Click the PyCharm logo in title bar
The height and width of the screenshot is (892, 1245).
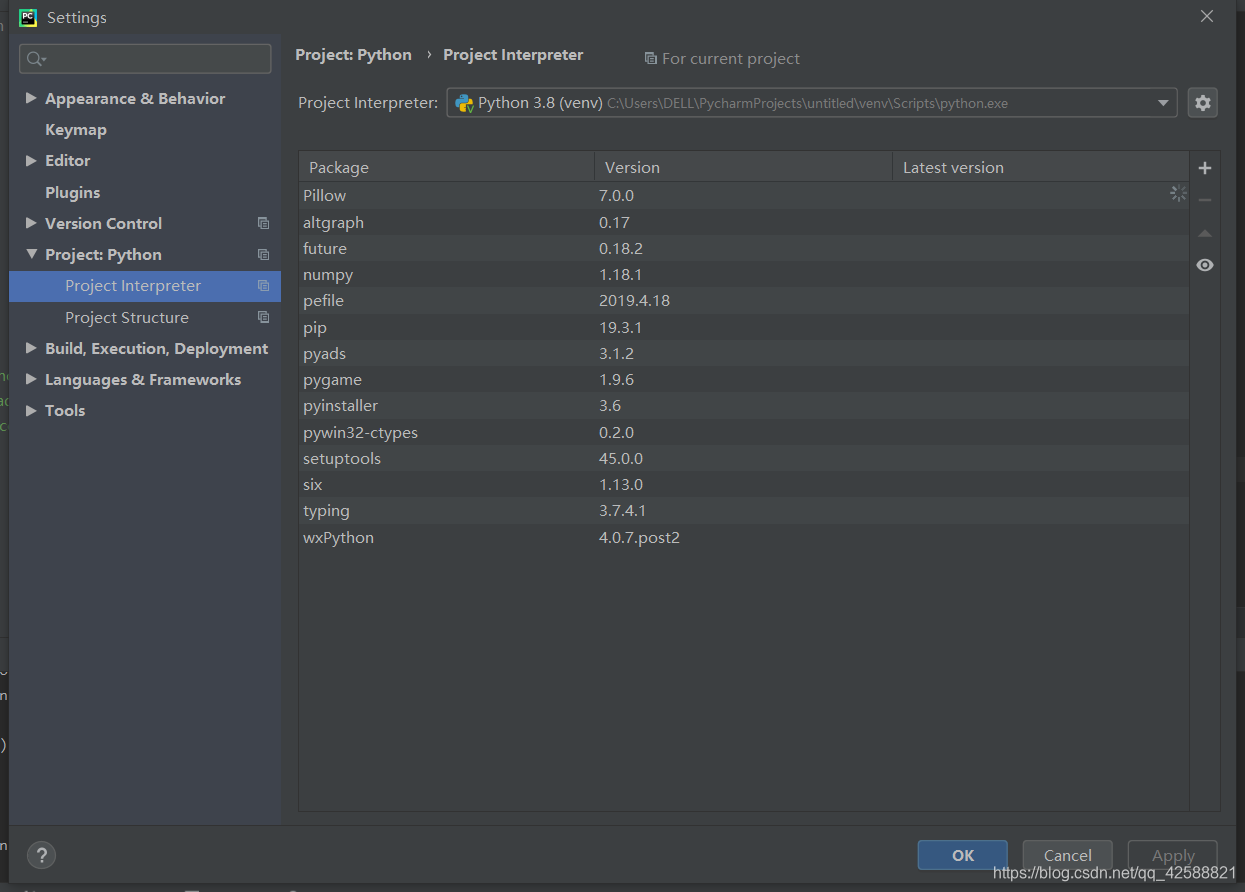28,17
